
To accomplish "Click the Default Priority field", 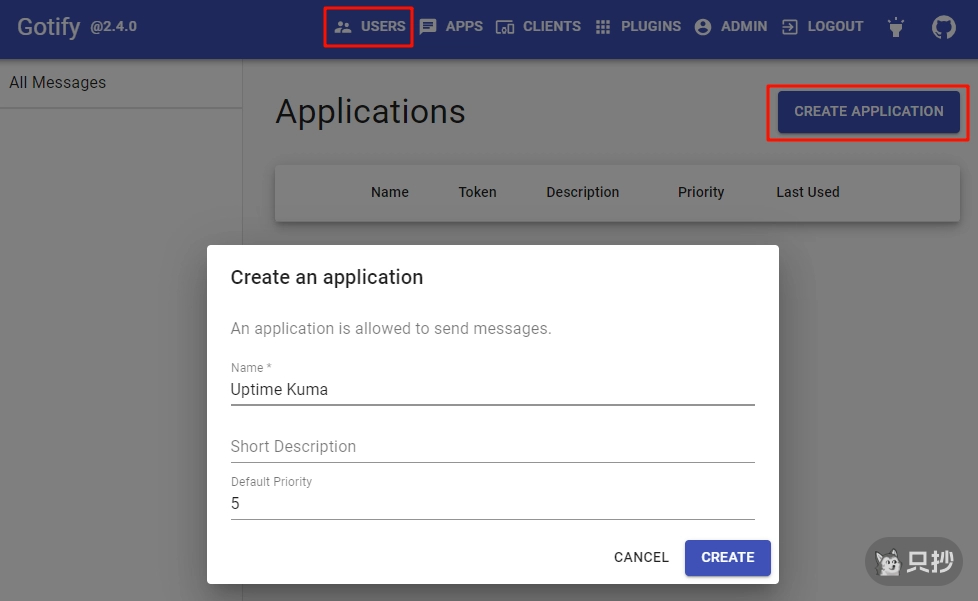I will 491,503.
